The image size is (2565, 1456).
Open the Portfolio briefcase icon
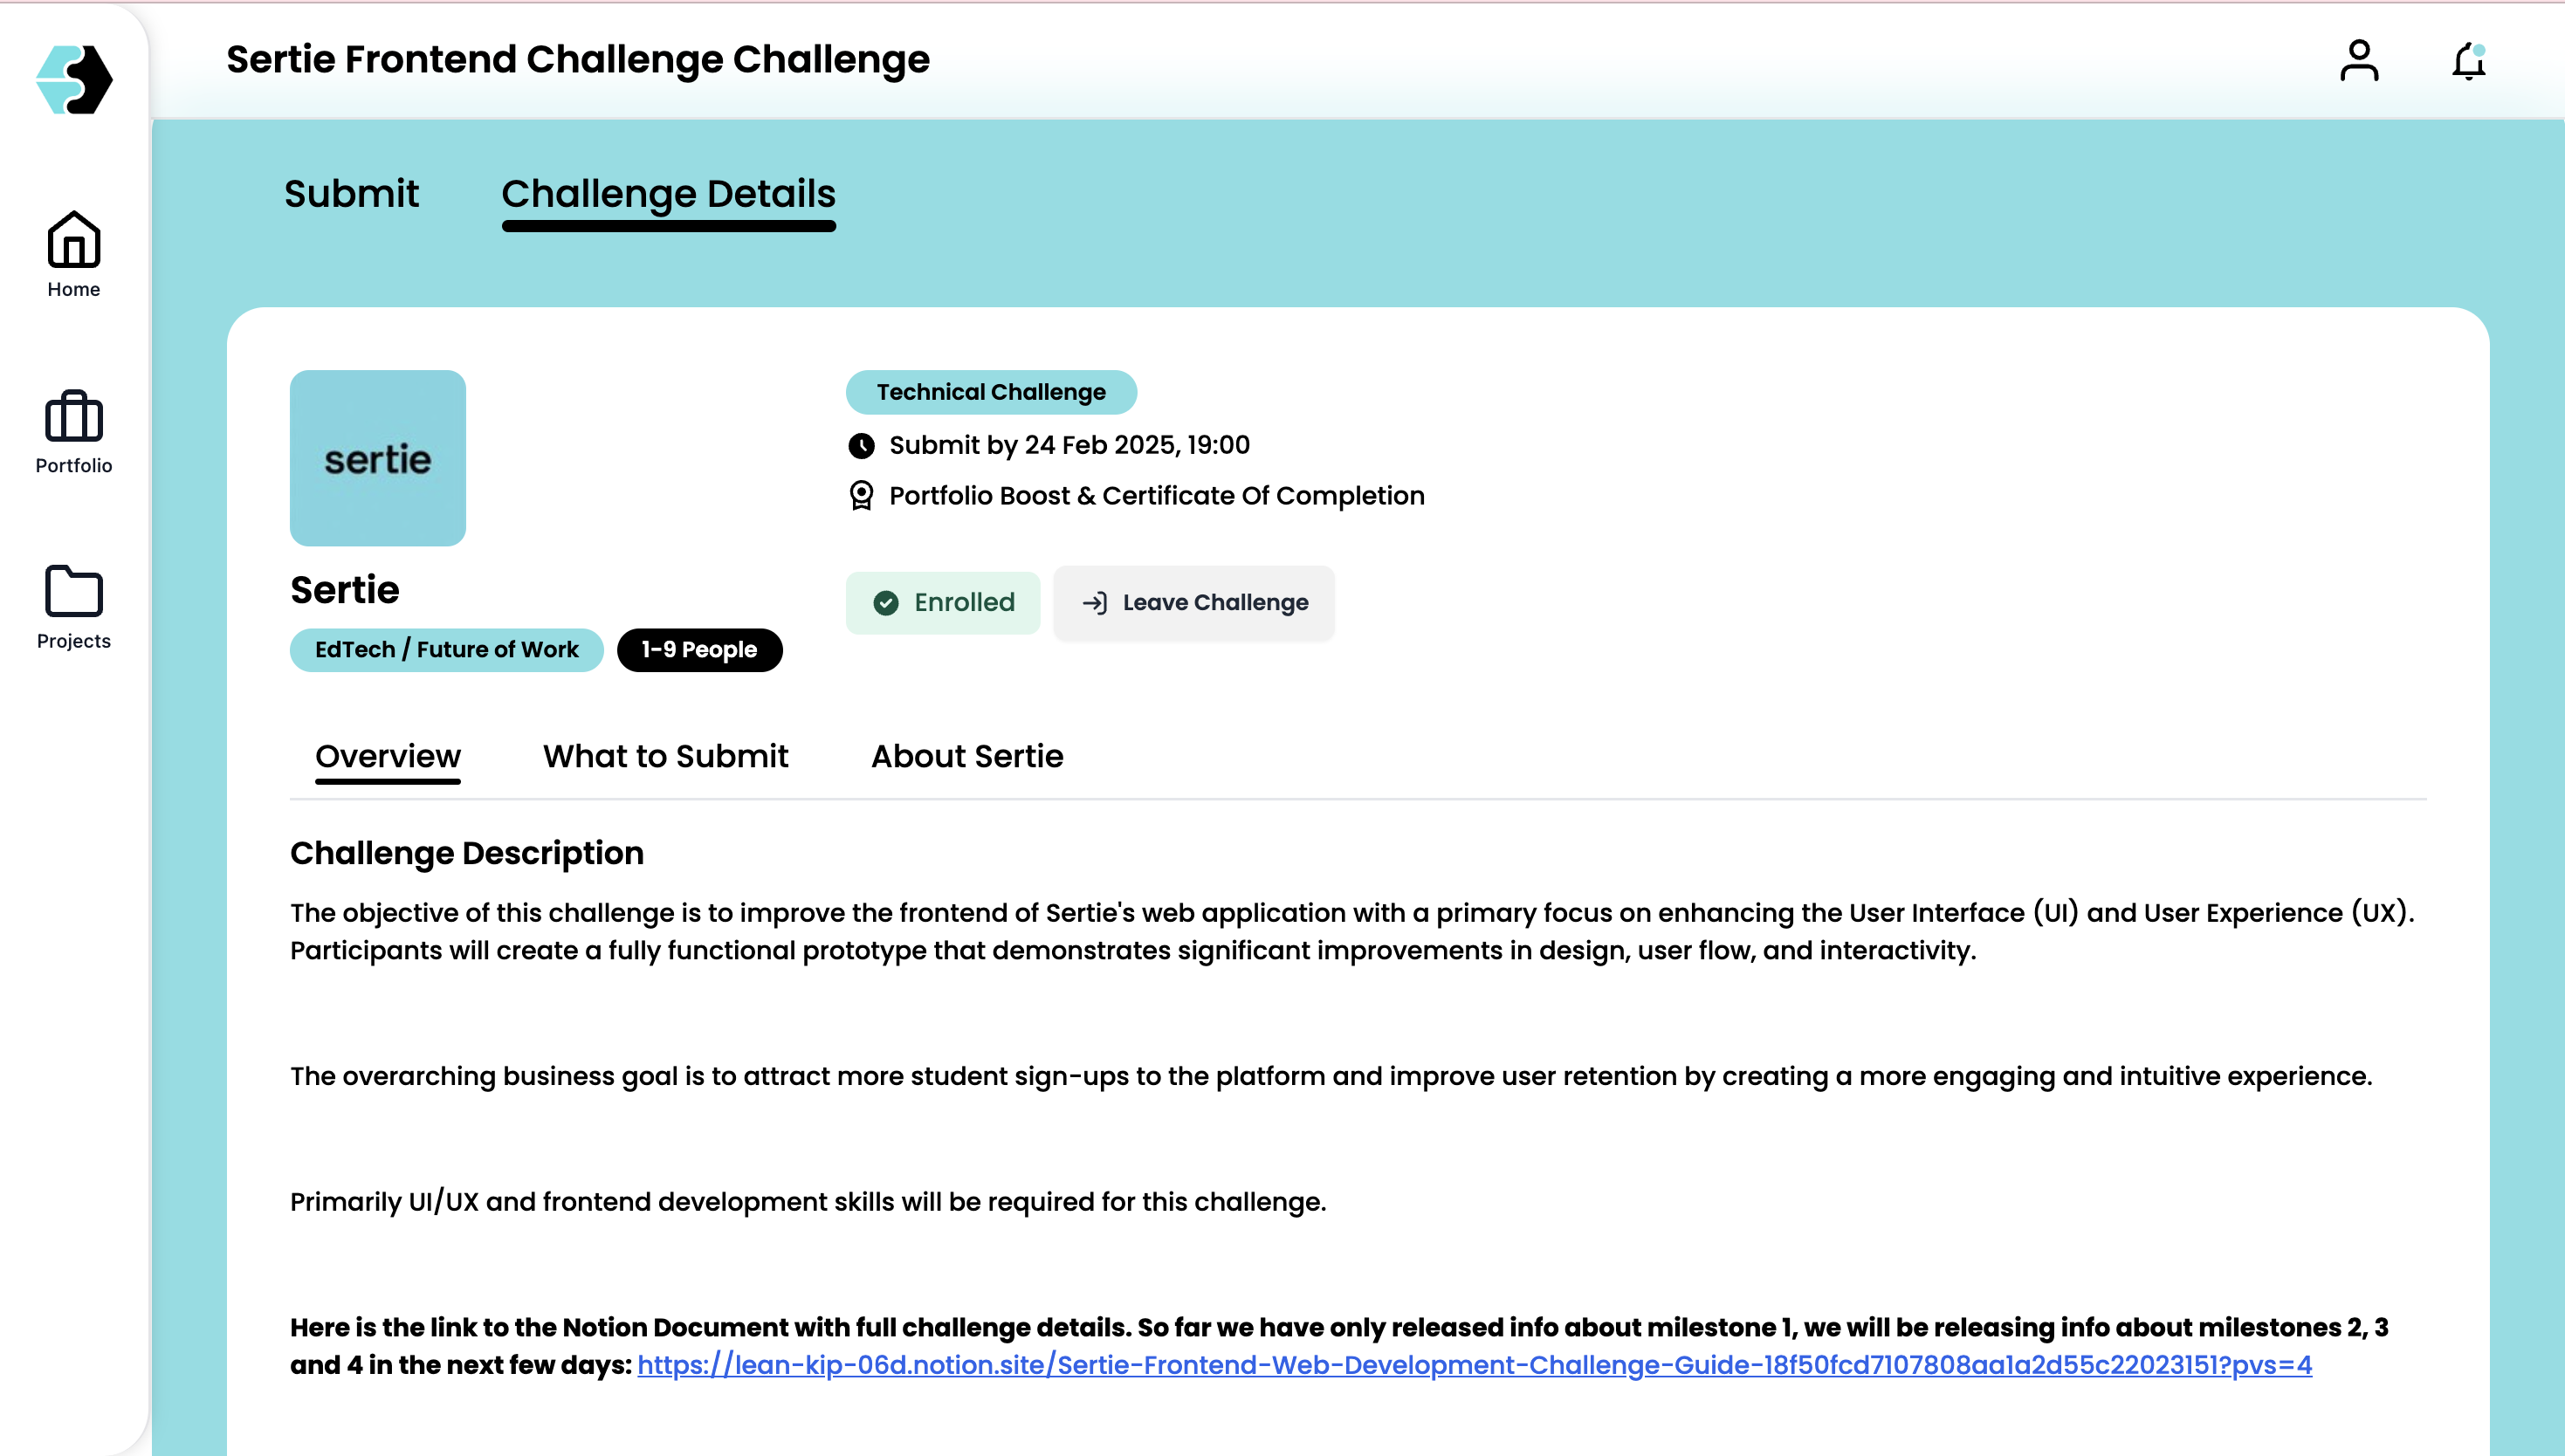[74, 416]
